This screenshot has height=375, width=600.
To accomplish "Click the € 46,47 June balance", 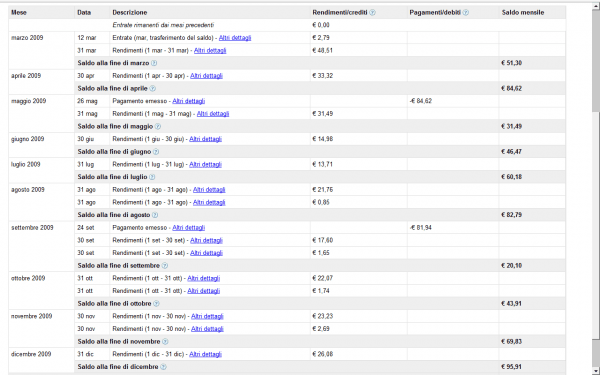I will 512,152.
